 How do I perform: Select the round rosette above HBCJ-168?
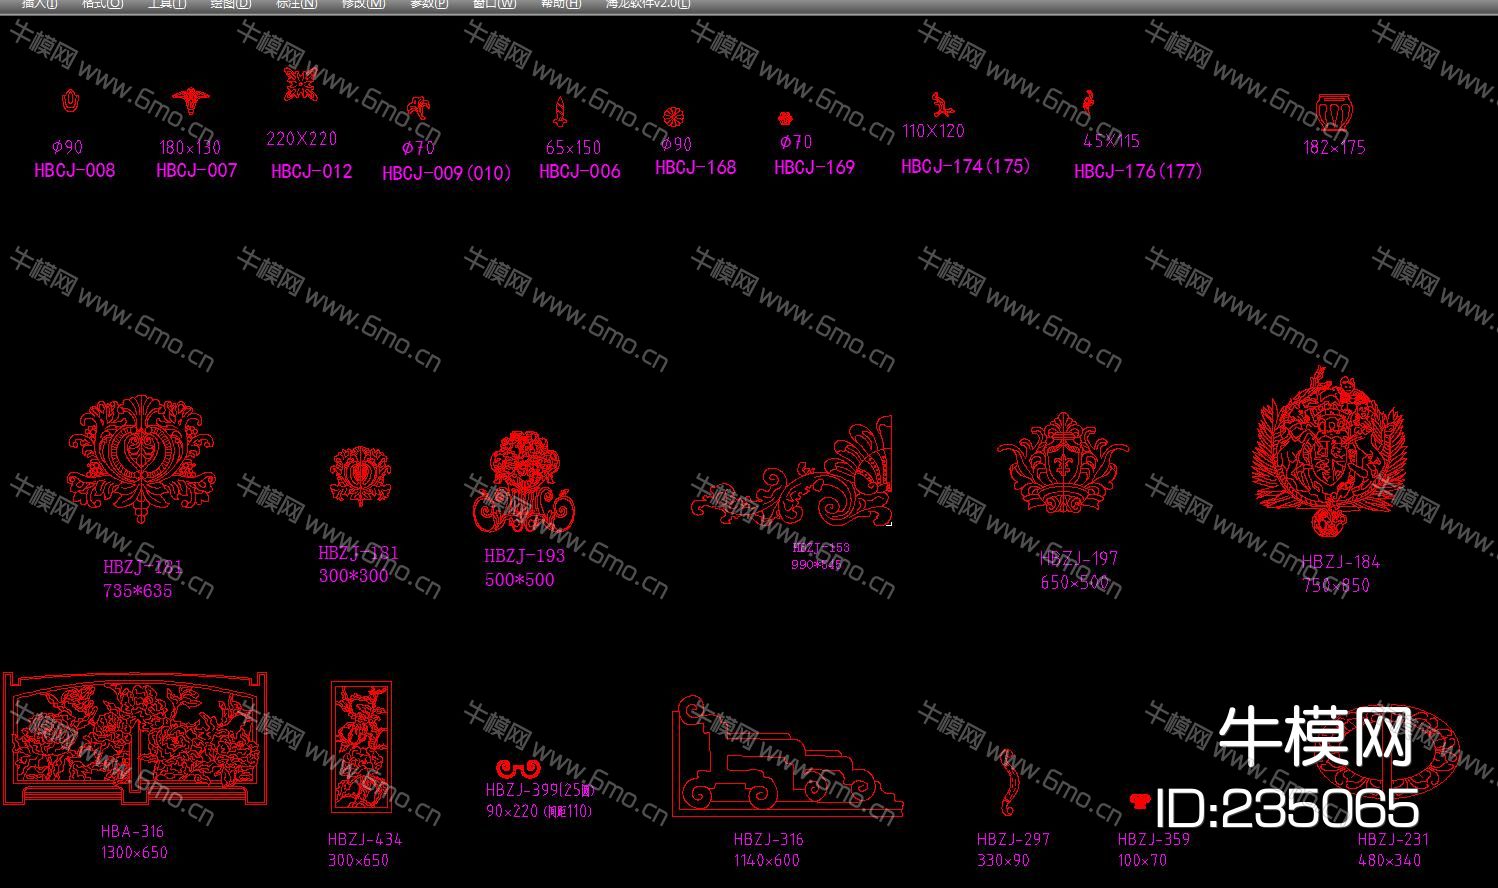coord(672,117)
